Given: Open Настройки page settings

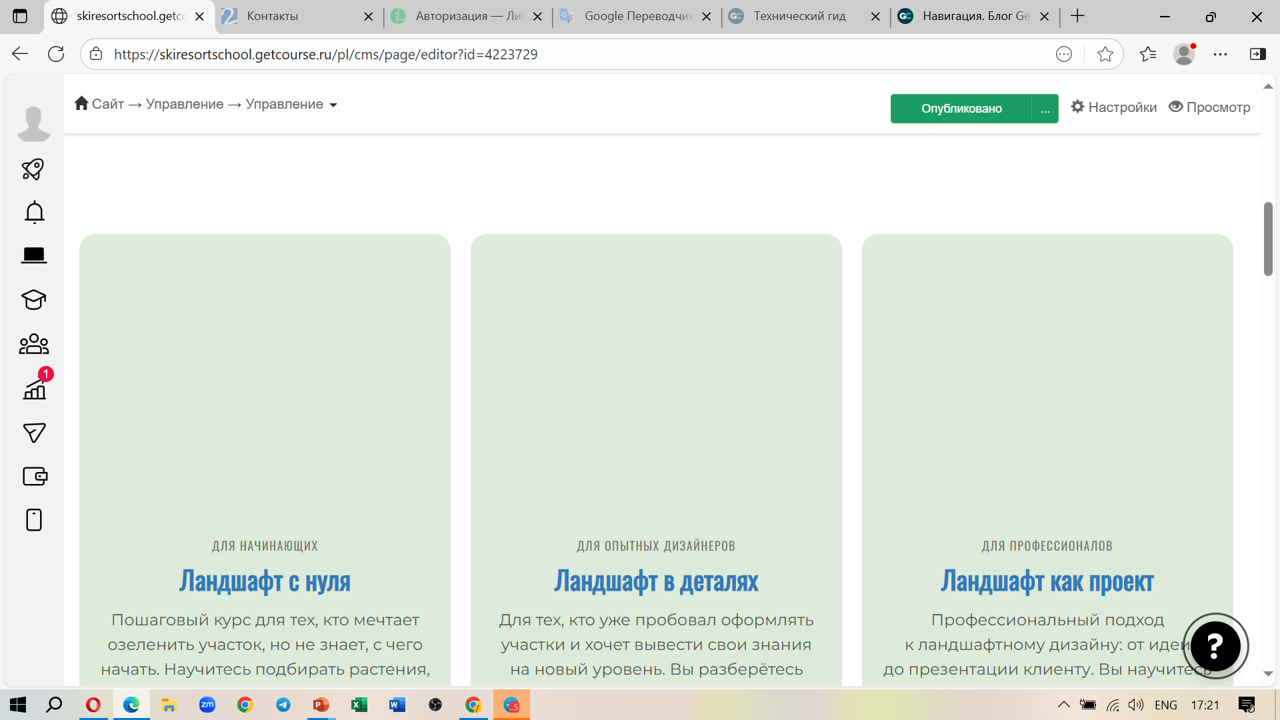Looking at the screenshot, I should tap(1113, 107).
